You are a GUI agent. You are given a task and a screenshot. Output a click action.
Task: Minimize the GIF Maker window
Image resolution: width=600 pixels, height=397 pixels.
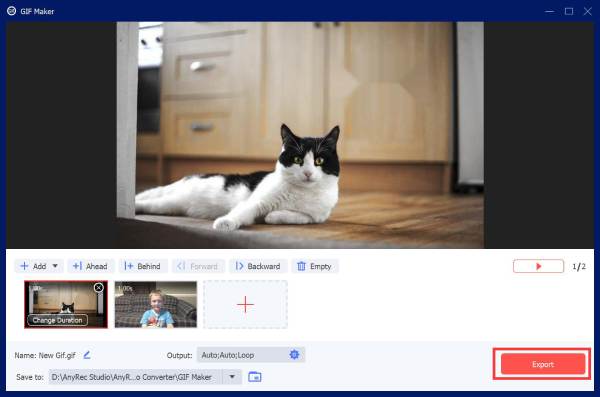coord(549,11)
